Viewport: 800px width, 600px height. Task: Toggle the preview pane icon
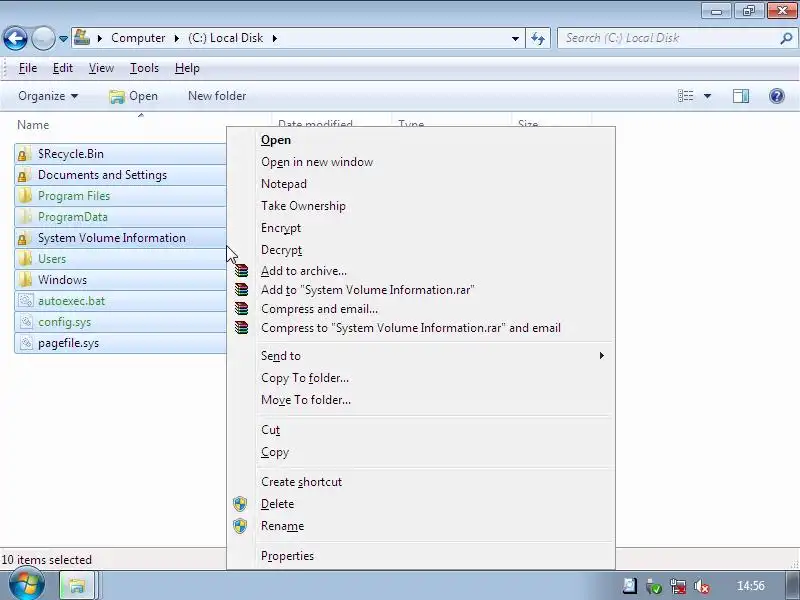[x=741, y=96]
